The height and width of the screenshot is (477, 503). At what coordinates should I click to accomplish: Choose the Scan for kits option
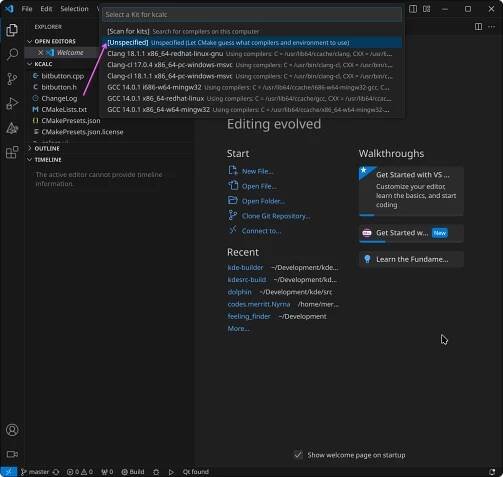click(252, 31)
